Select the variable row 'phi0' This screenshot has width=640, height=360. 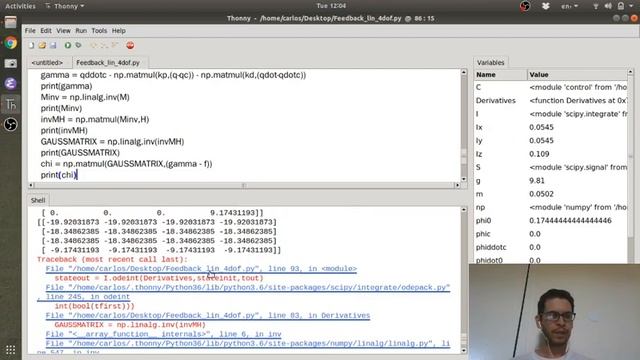pos(551,220)
